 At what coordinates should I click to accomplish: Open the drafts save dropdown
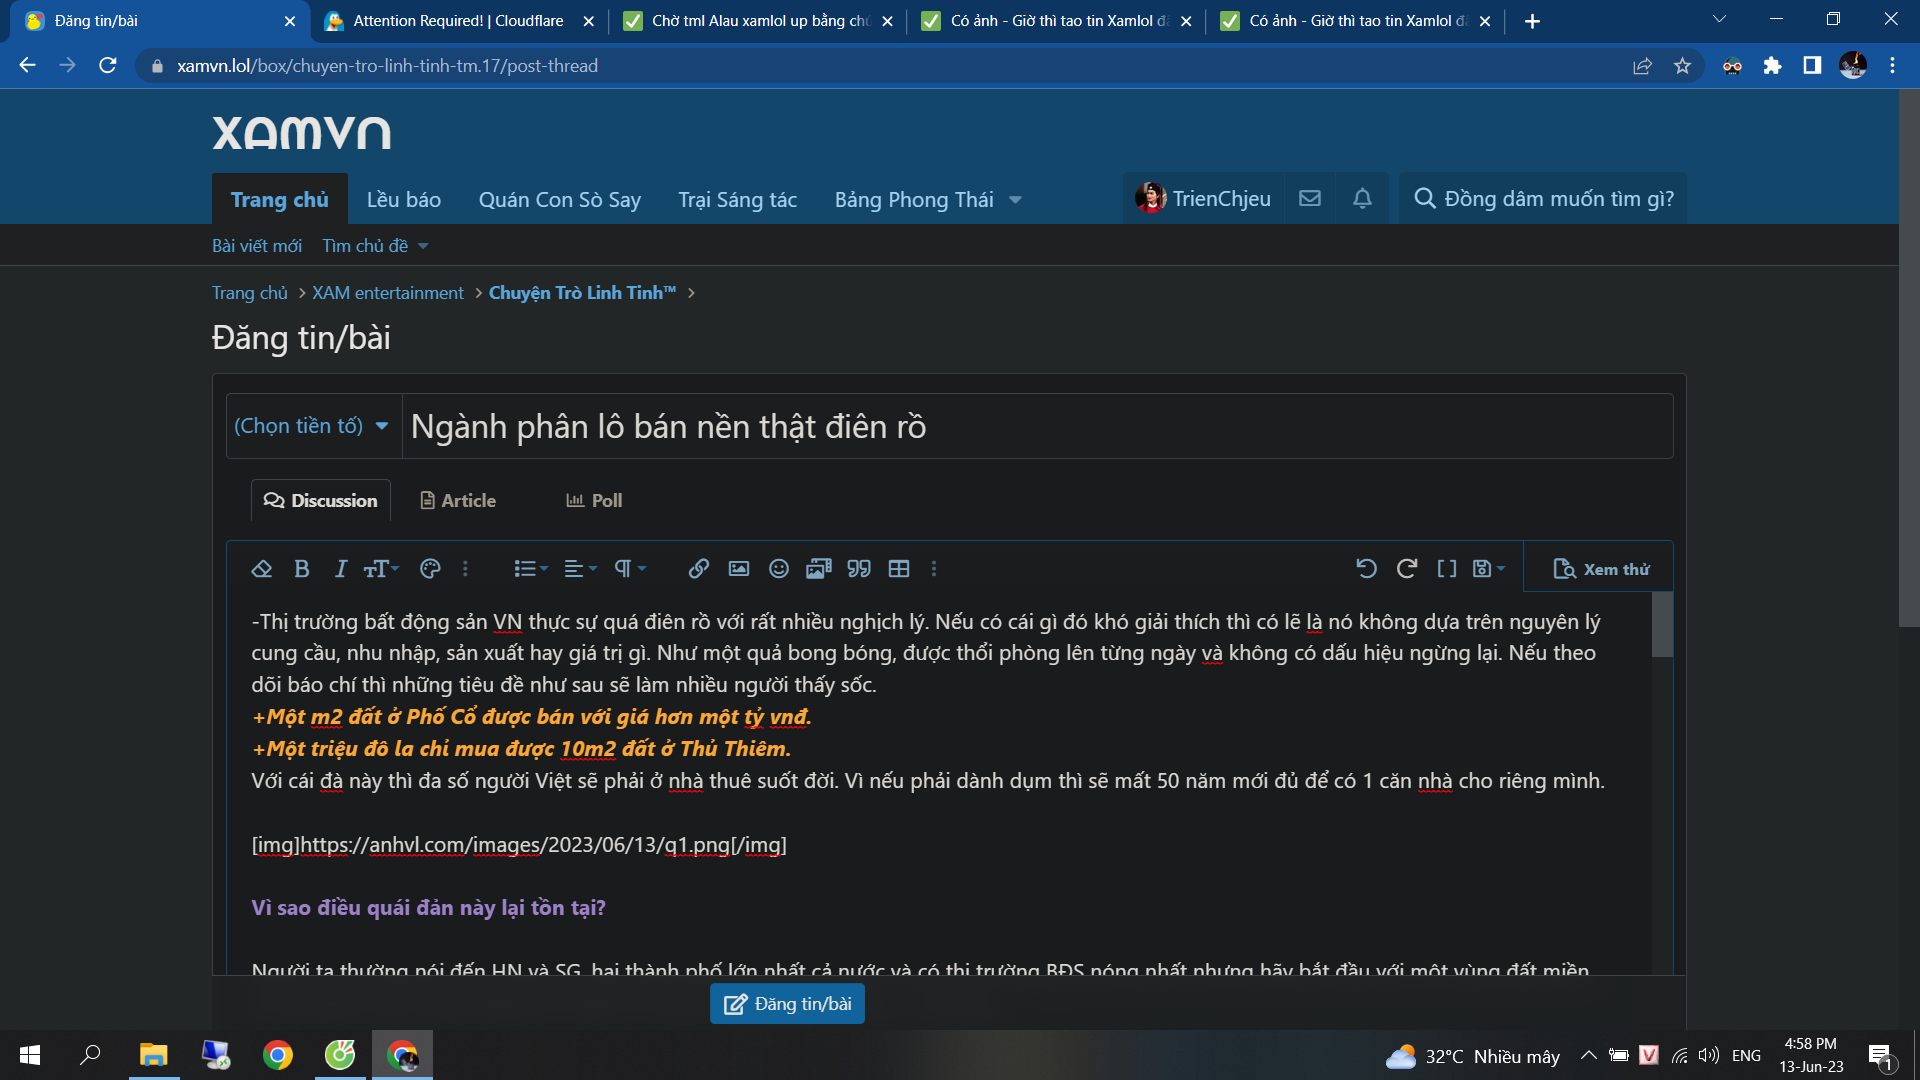[x=1488, y=569]
